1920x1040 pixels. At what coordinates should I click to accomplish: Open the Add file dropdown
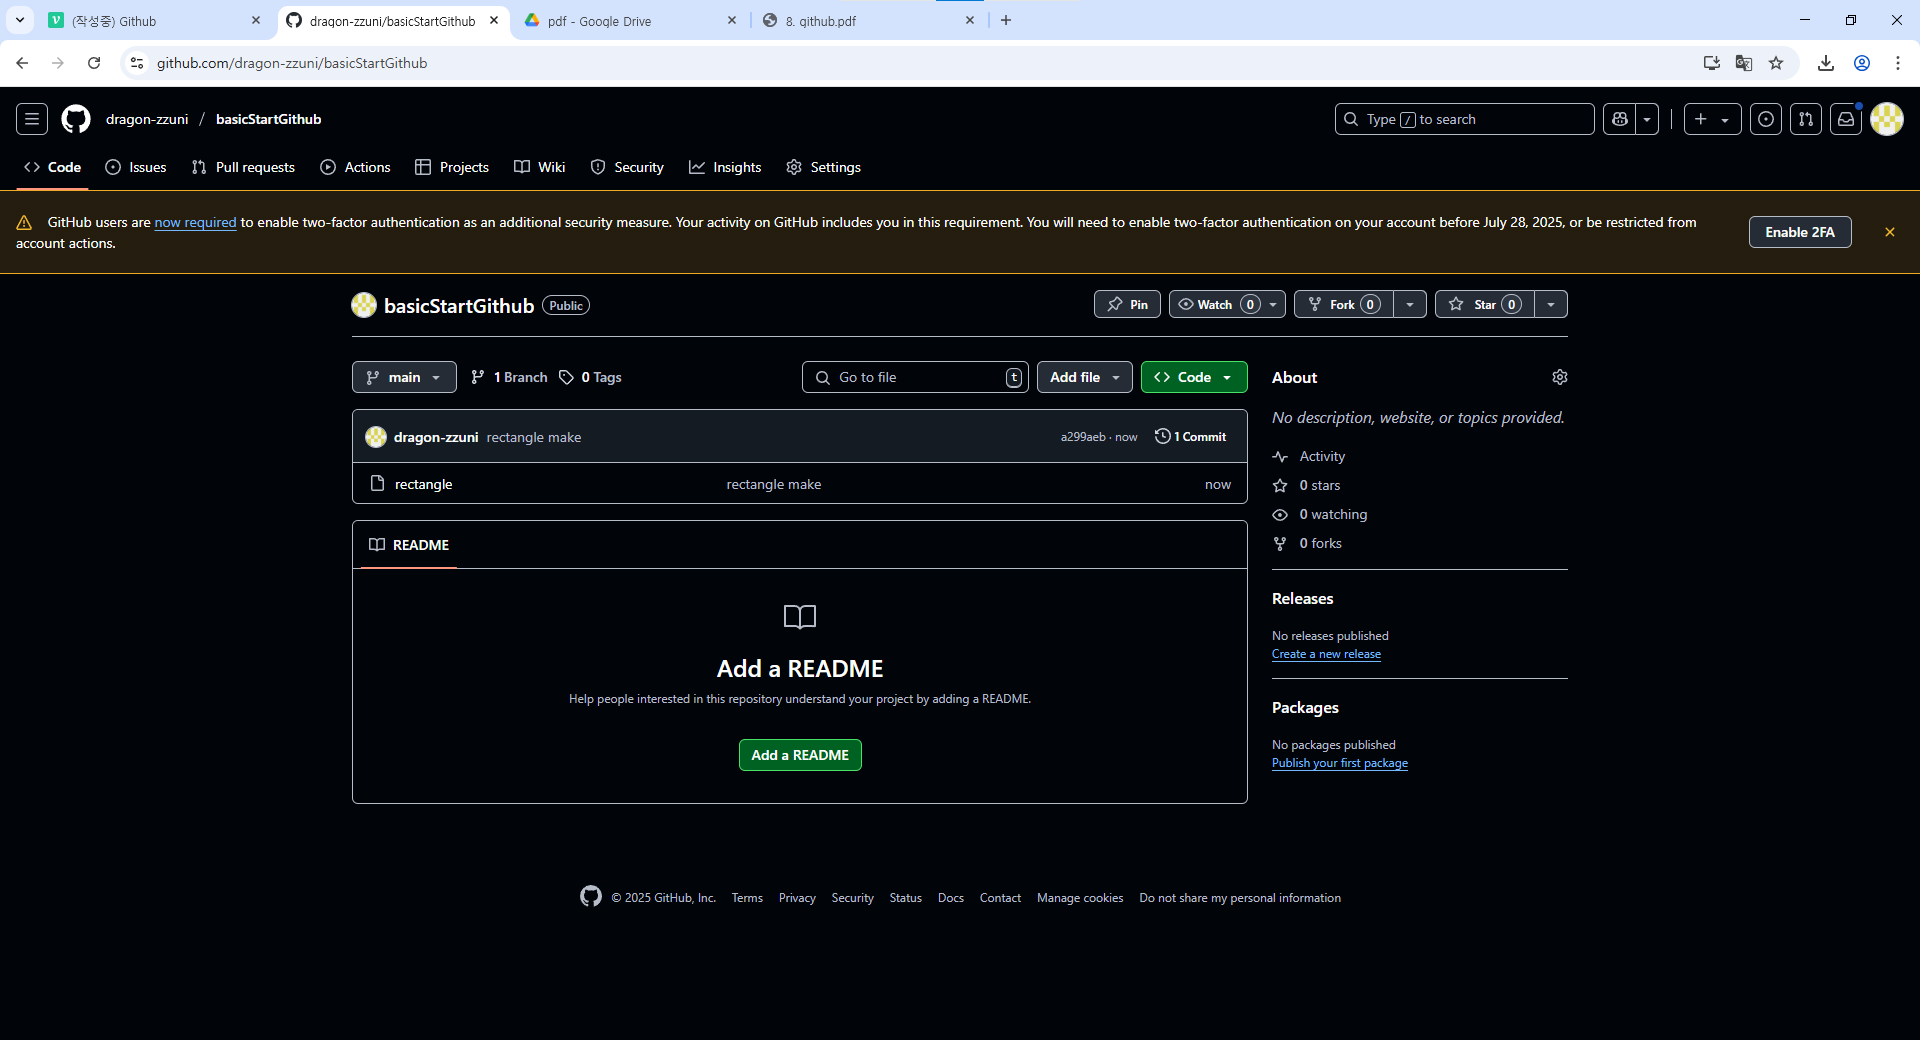pyautogui.click(x=1085, y=377)
